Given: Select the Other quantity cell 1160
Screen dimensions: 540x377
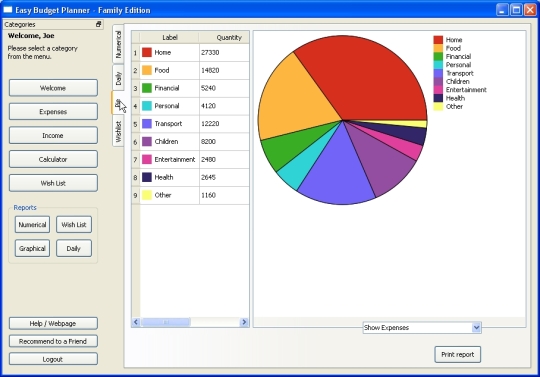Looking at the screenshot, I should click(x=224, y=195).
